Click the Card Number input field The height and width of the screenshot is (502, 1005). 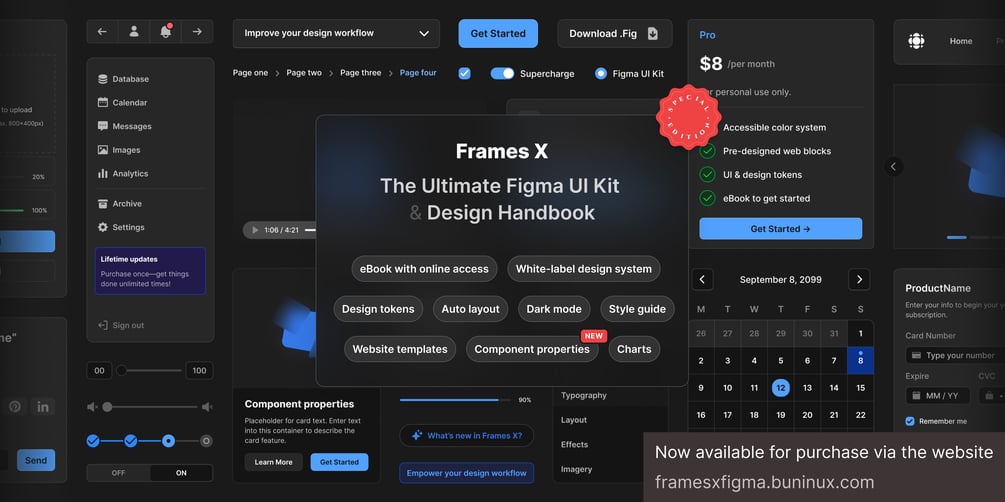pos(955,355)
